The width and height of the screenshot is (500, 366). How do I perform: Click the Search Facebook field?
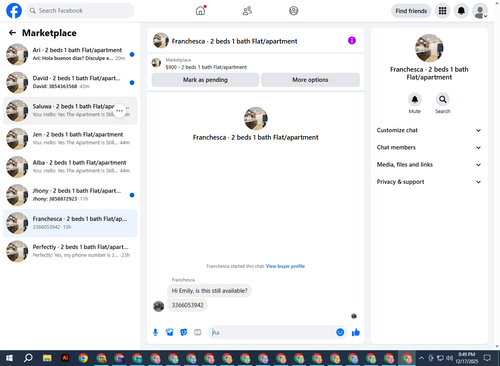(80, 11)
